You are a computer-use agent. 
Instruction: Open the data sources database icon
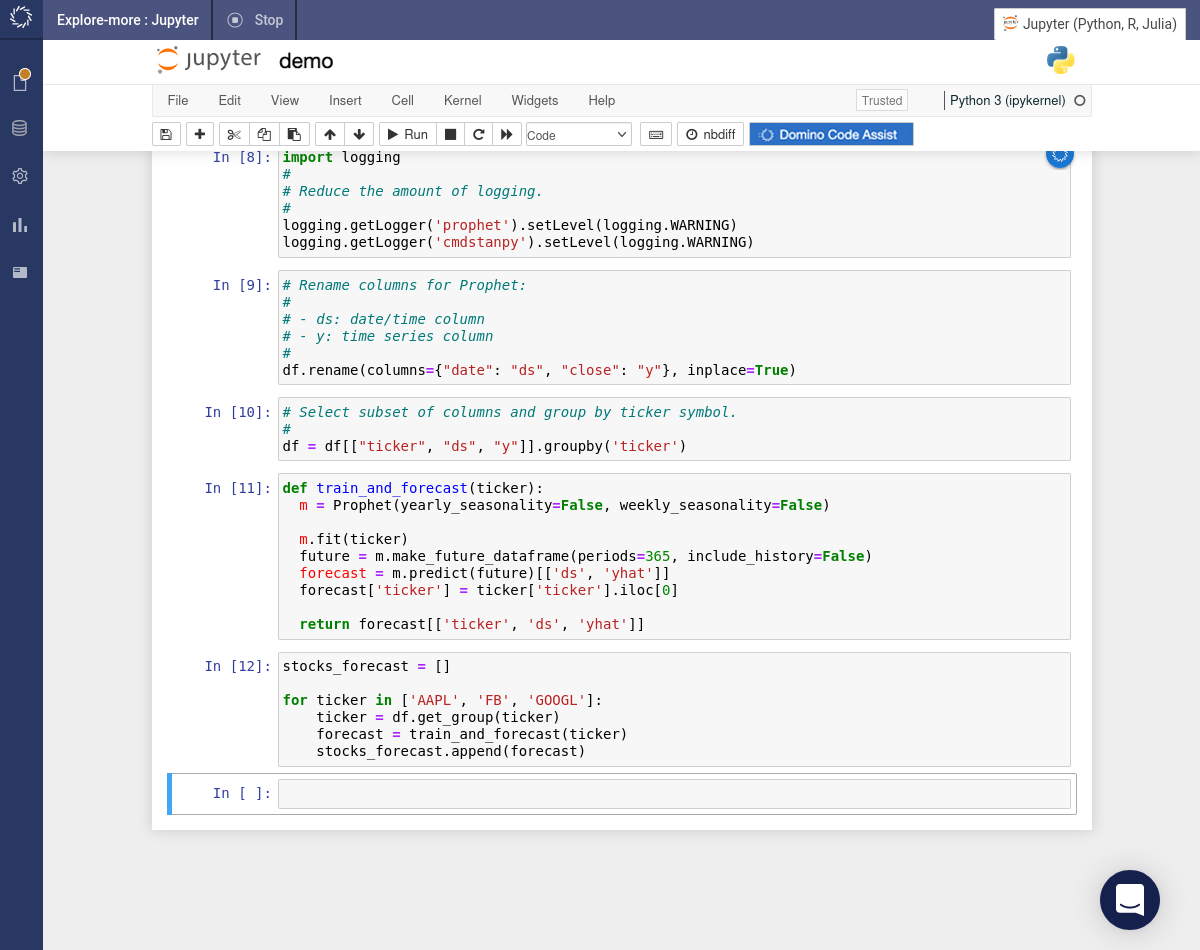[20, 128]
